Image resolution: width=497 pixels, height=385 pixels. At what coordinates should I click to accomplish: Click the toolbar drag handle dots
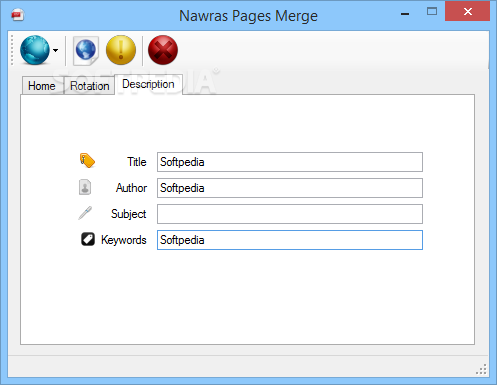click(x=12, y=50)
